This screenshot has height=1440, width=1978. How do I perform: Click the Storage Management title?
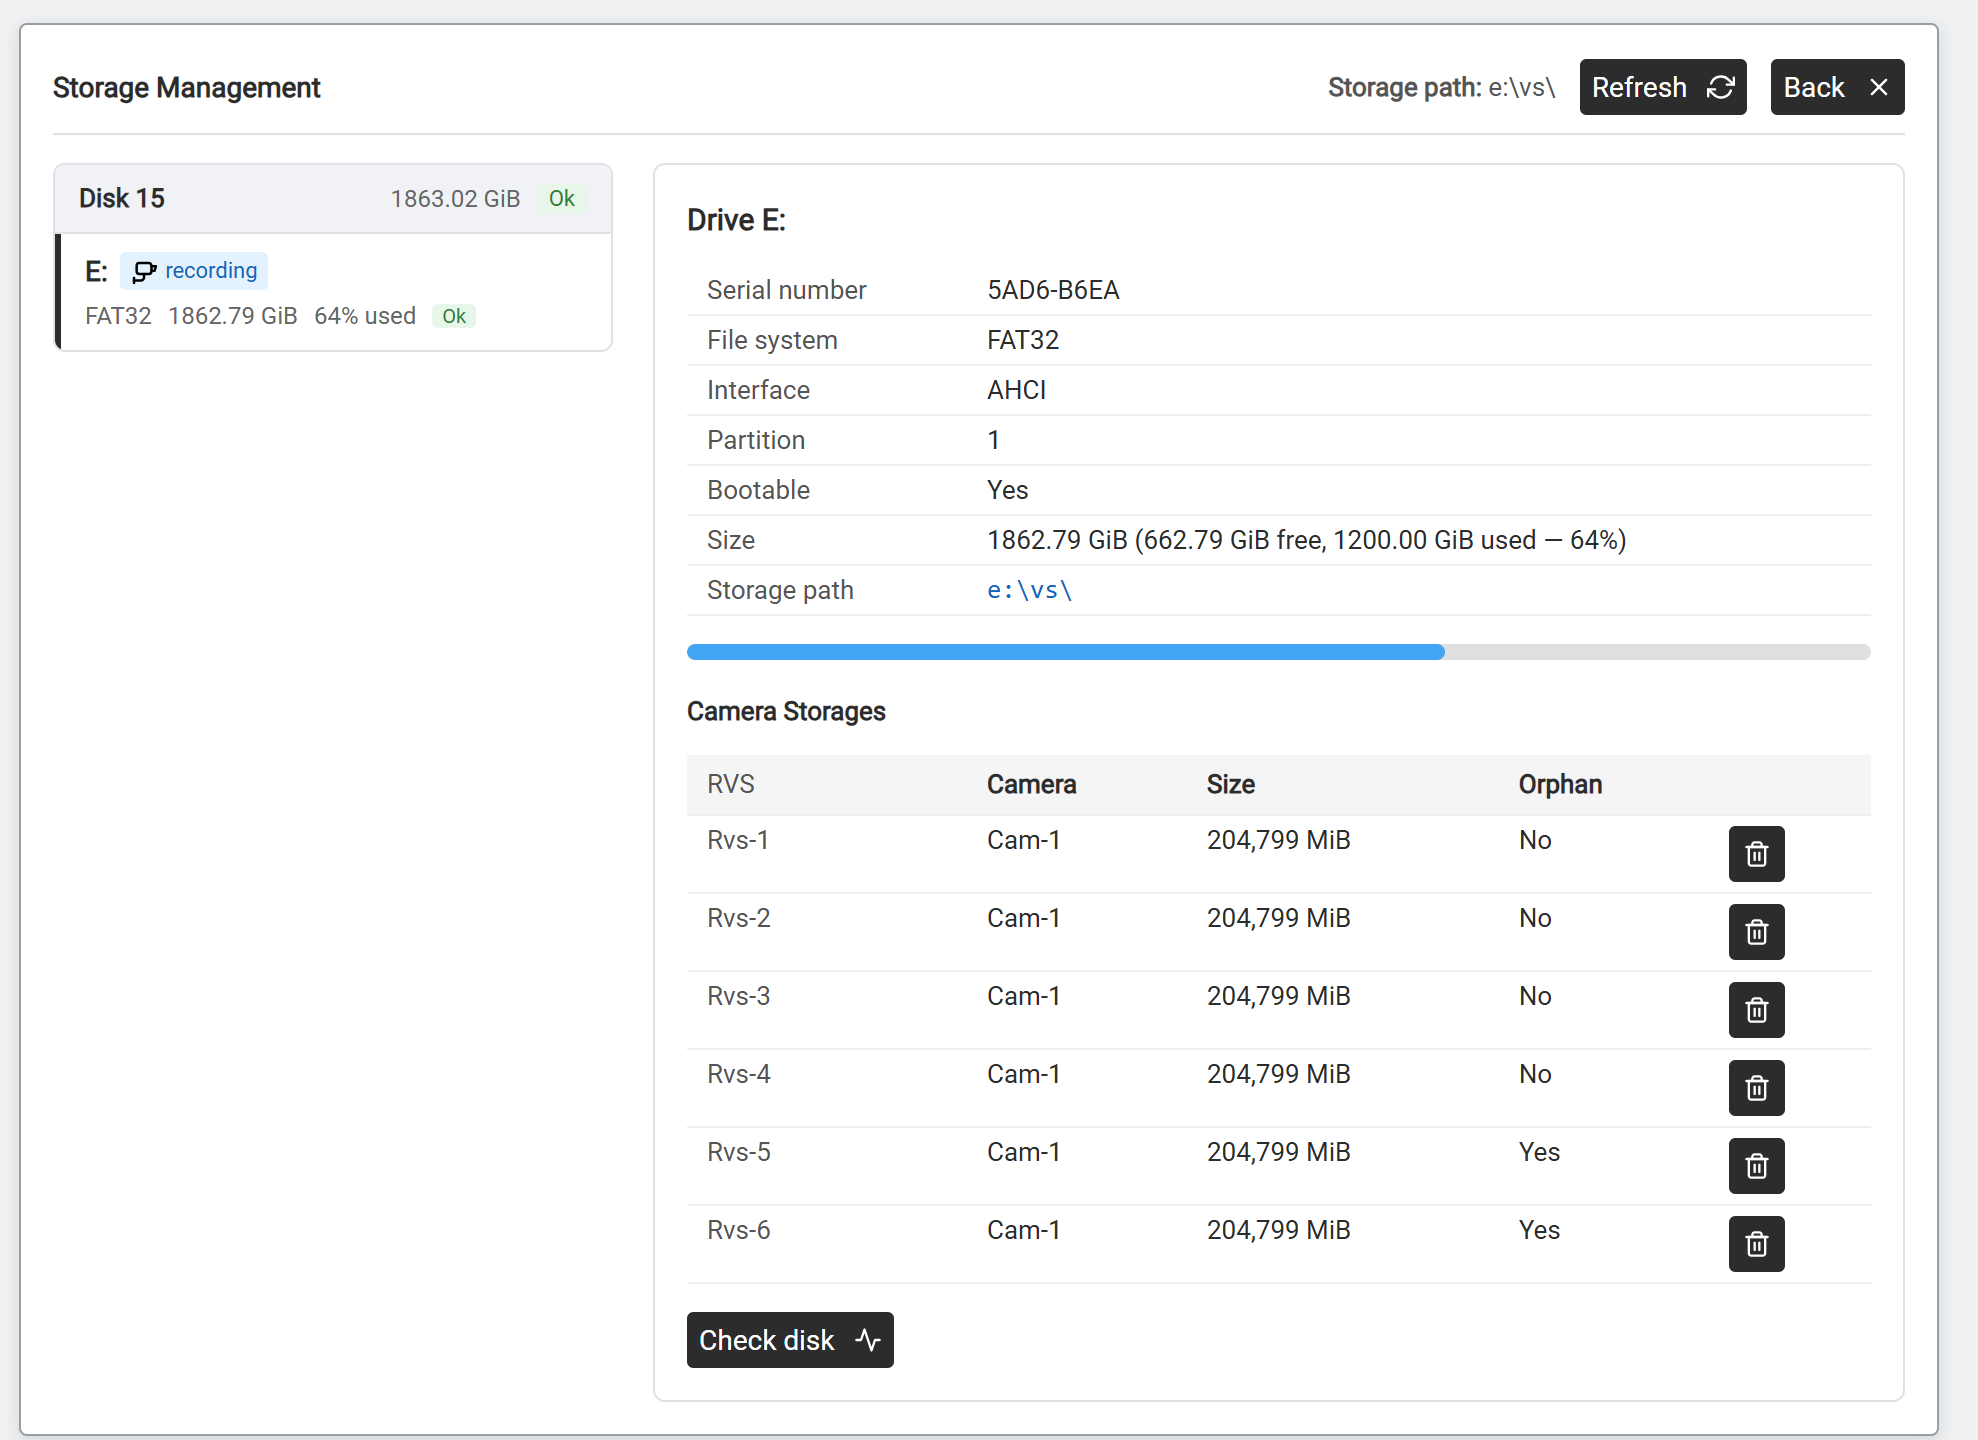click(x=186, y=87)
